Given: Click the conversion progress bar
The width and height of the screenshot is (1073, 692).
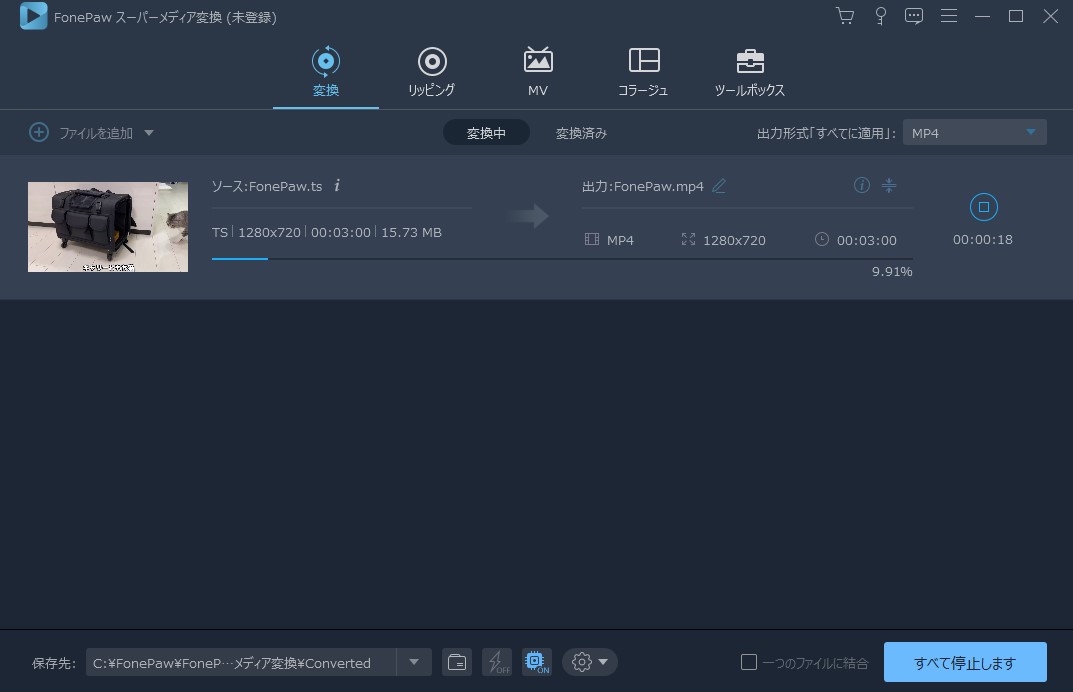Looking at the screenshot, I should point(562,259).
